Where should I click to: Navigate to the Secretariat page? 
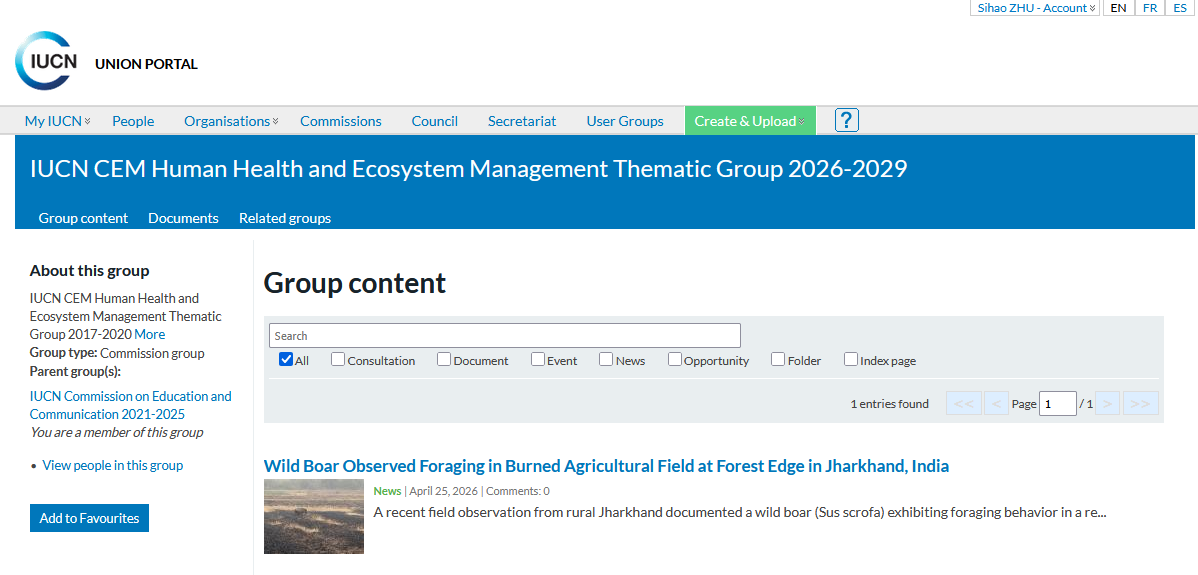click(522, 121)
